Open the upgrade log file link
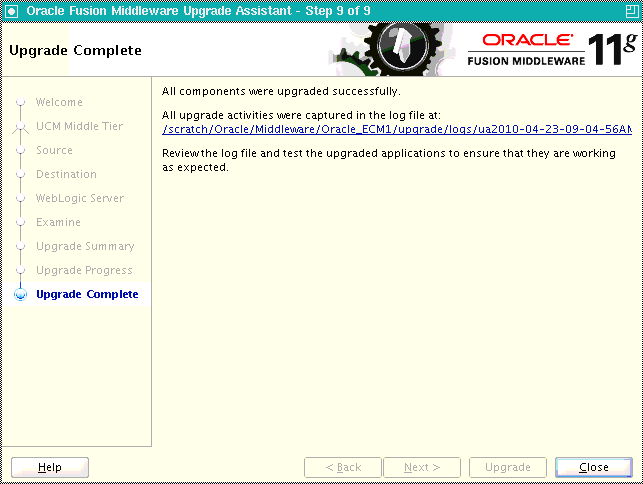The height and width of the screenshot is (484, 643). [x=397, y=129]
